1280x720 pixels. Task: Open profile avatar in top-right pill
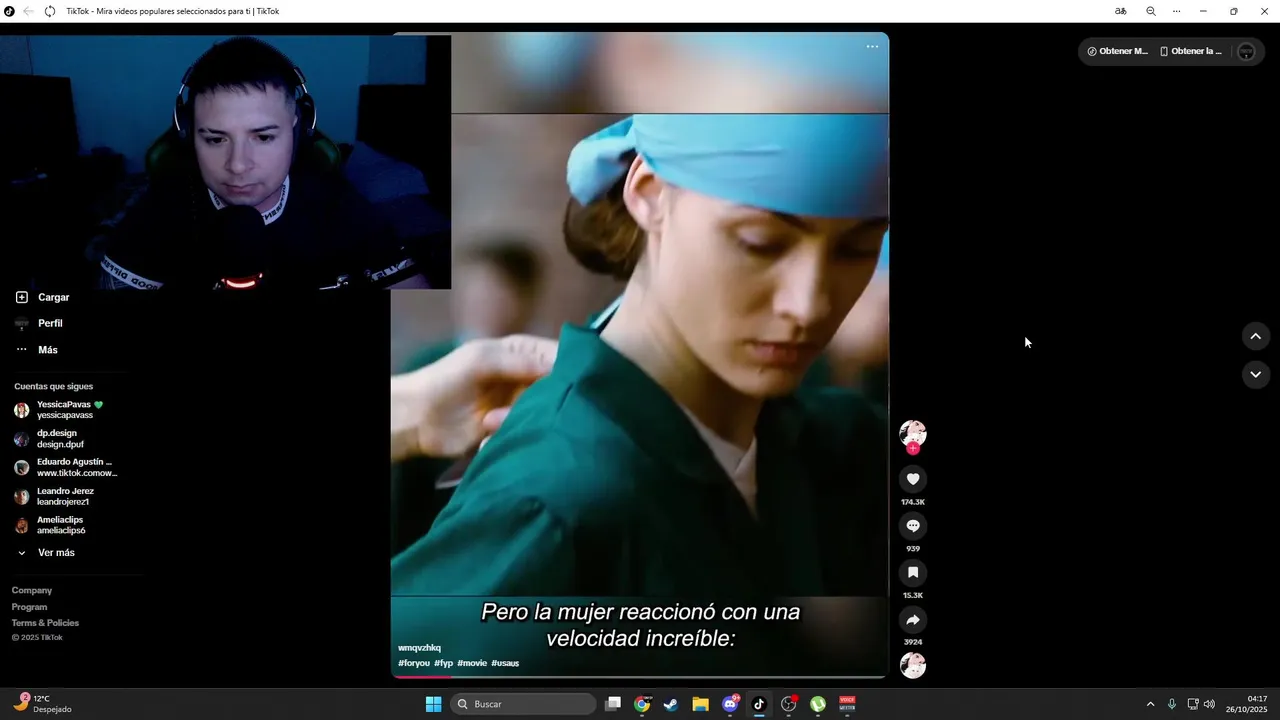coord(1246,52)
